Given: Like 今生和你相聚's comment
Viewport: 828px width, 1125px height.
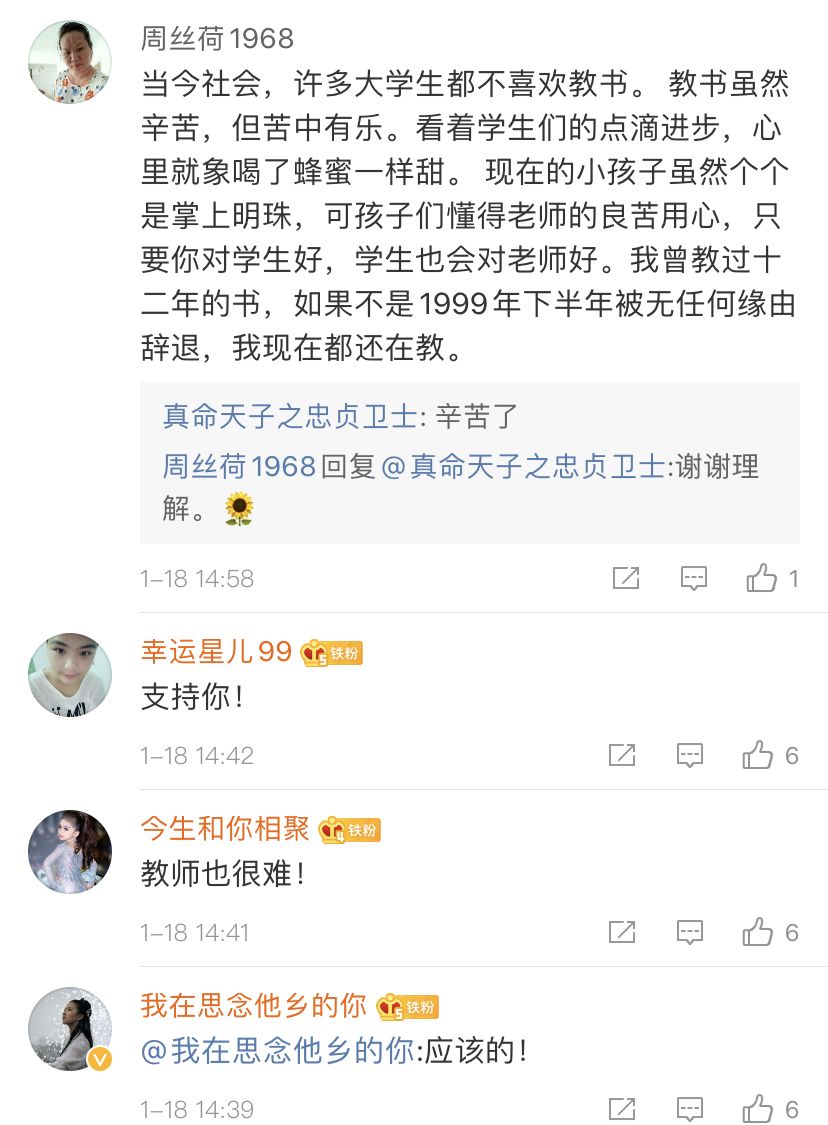Looking at the screenshot, I should pos(758,932).
